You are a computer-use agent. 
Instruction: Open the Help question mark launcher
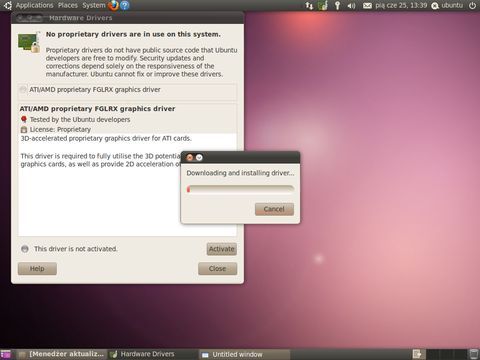[x=125, y=5]
